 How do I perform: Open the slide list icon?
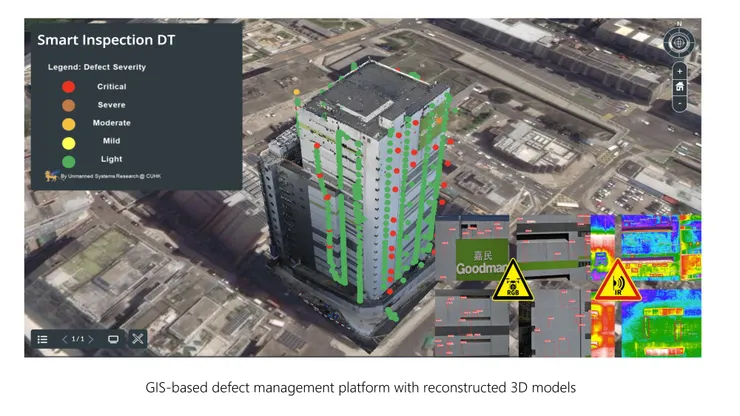[x=42, y=340]
